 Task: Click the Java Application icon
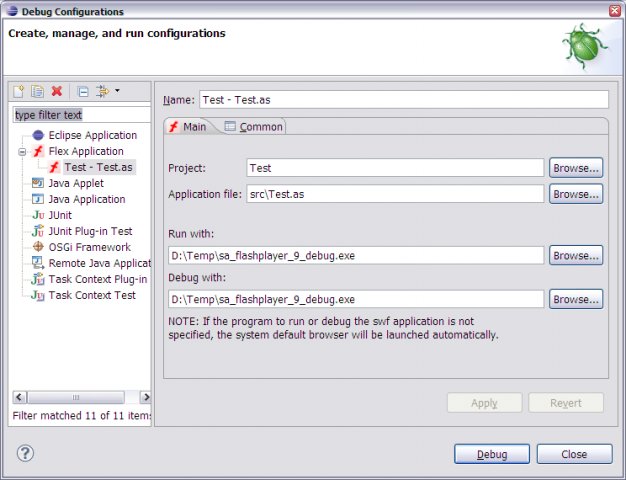[x=38, y=199]
